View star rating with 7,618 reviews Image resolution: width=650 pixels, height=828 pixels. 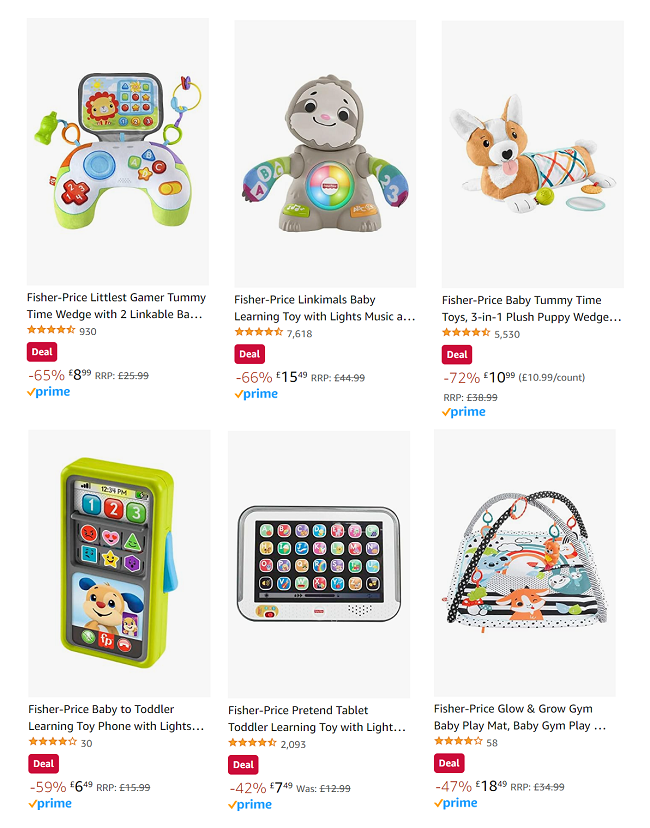click(259, 332)
